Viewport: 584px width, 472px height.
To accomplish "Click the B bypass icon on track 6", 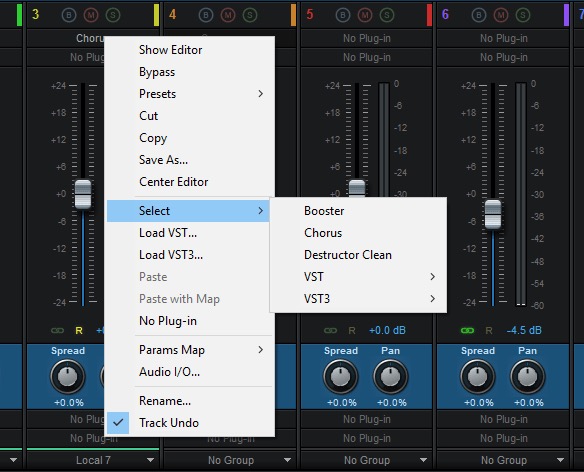I will coord(479,15).
